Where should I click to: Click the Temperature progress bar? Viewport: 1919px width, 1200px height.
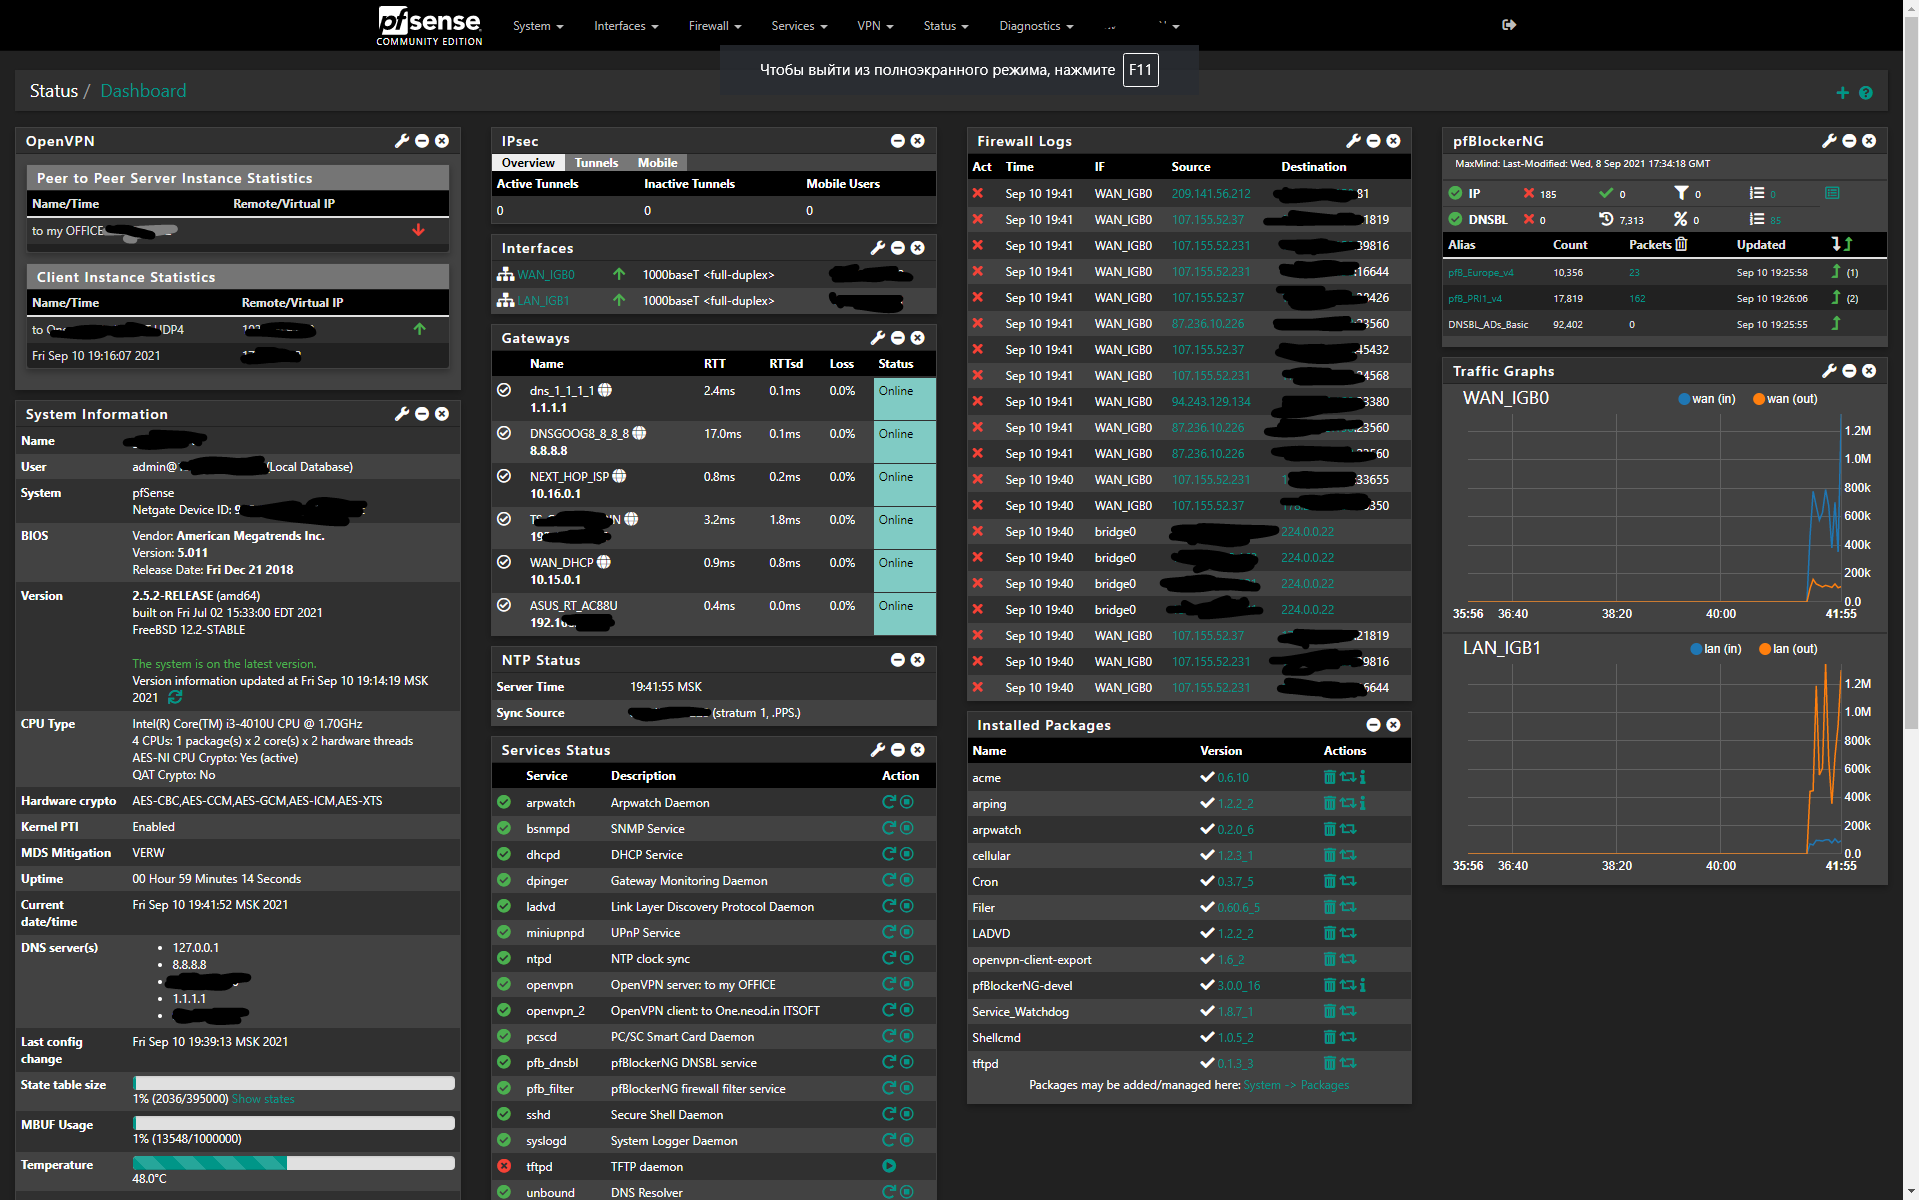click(294, 1163)
